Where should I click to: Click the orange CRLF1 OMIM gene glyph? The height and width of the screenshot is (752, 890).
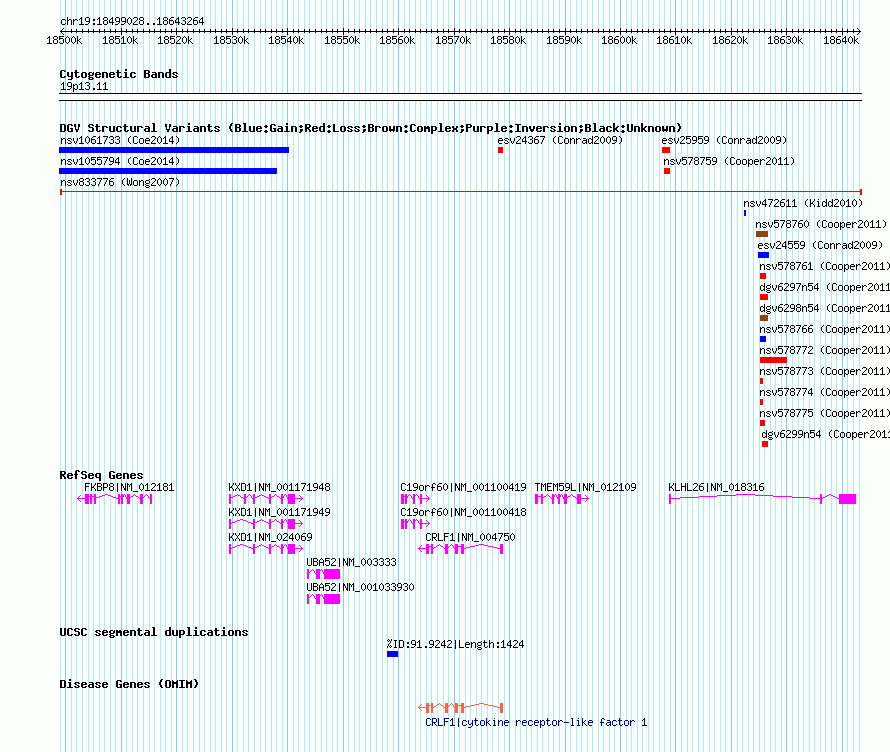coord(461,707)
